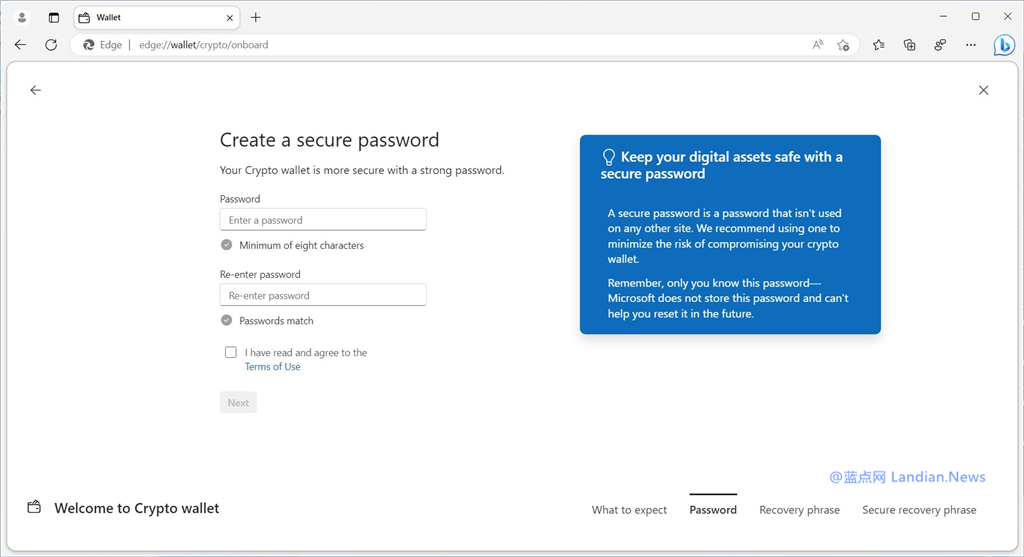This screenshot has width=1024, height=557.
Task: Select the What to expect step
Action: (x=629, y=510)
